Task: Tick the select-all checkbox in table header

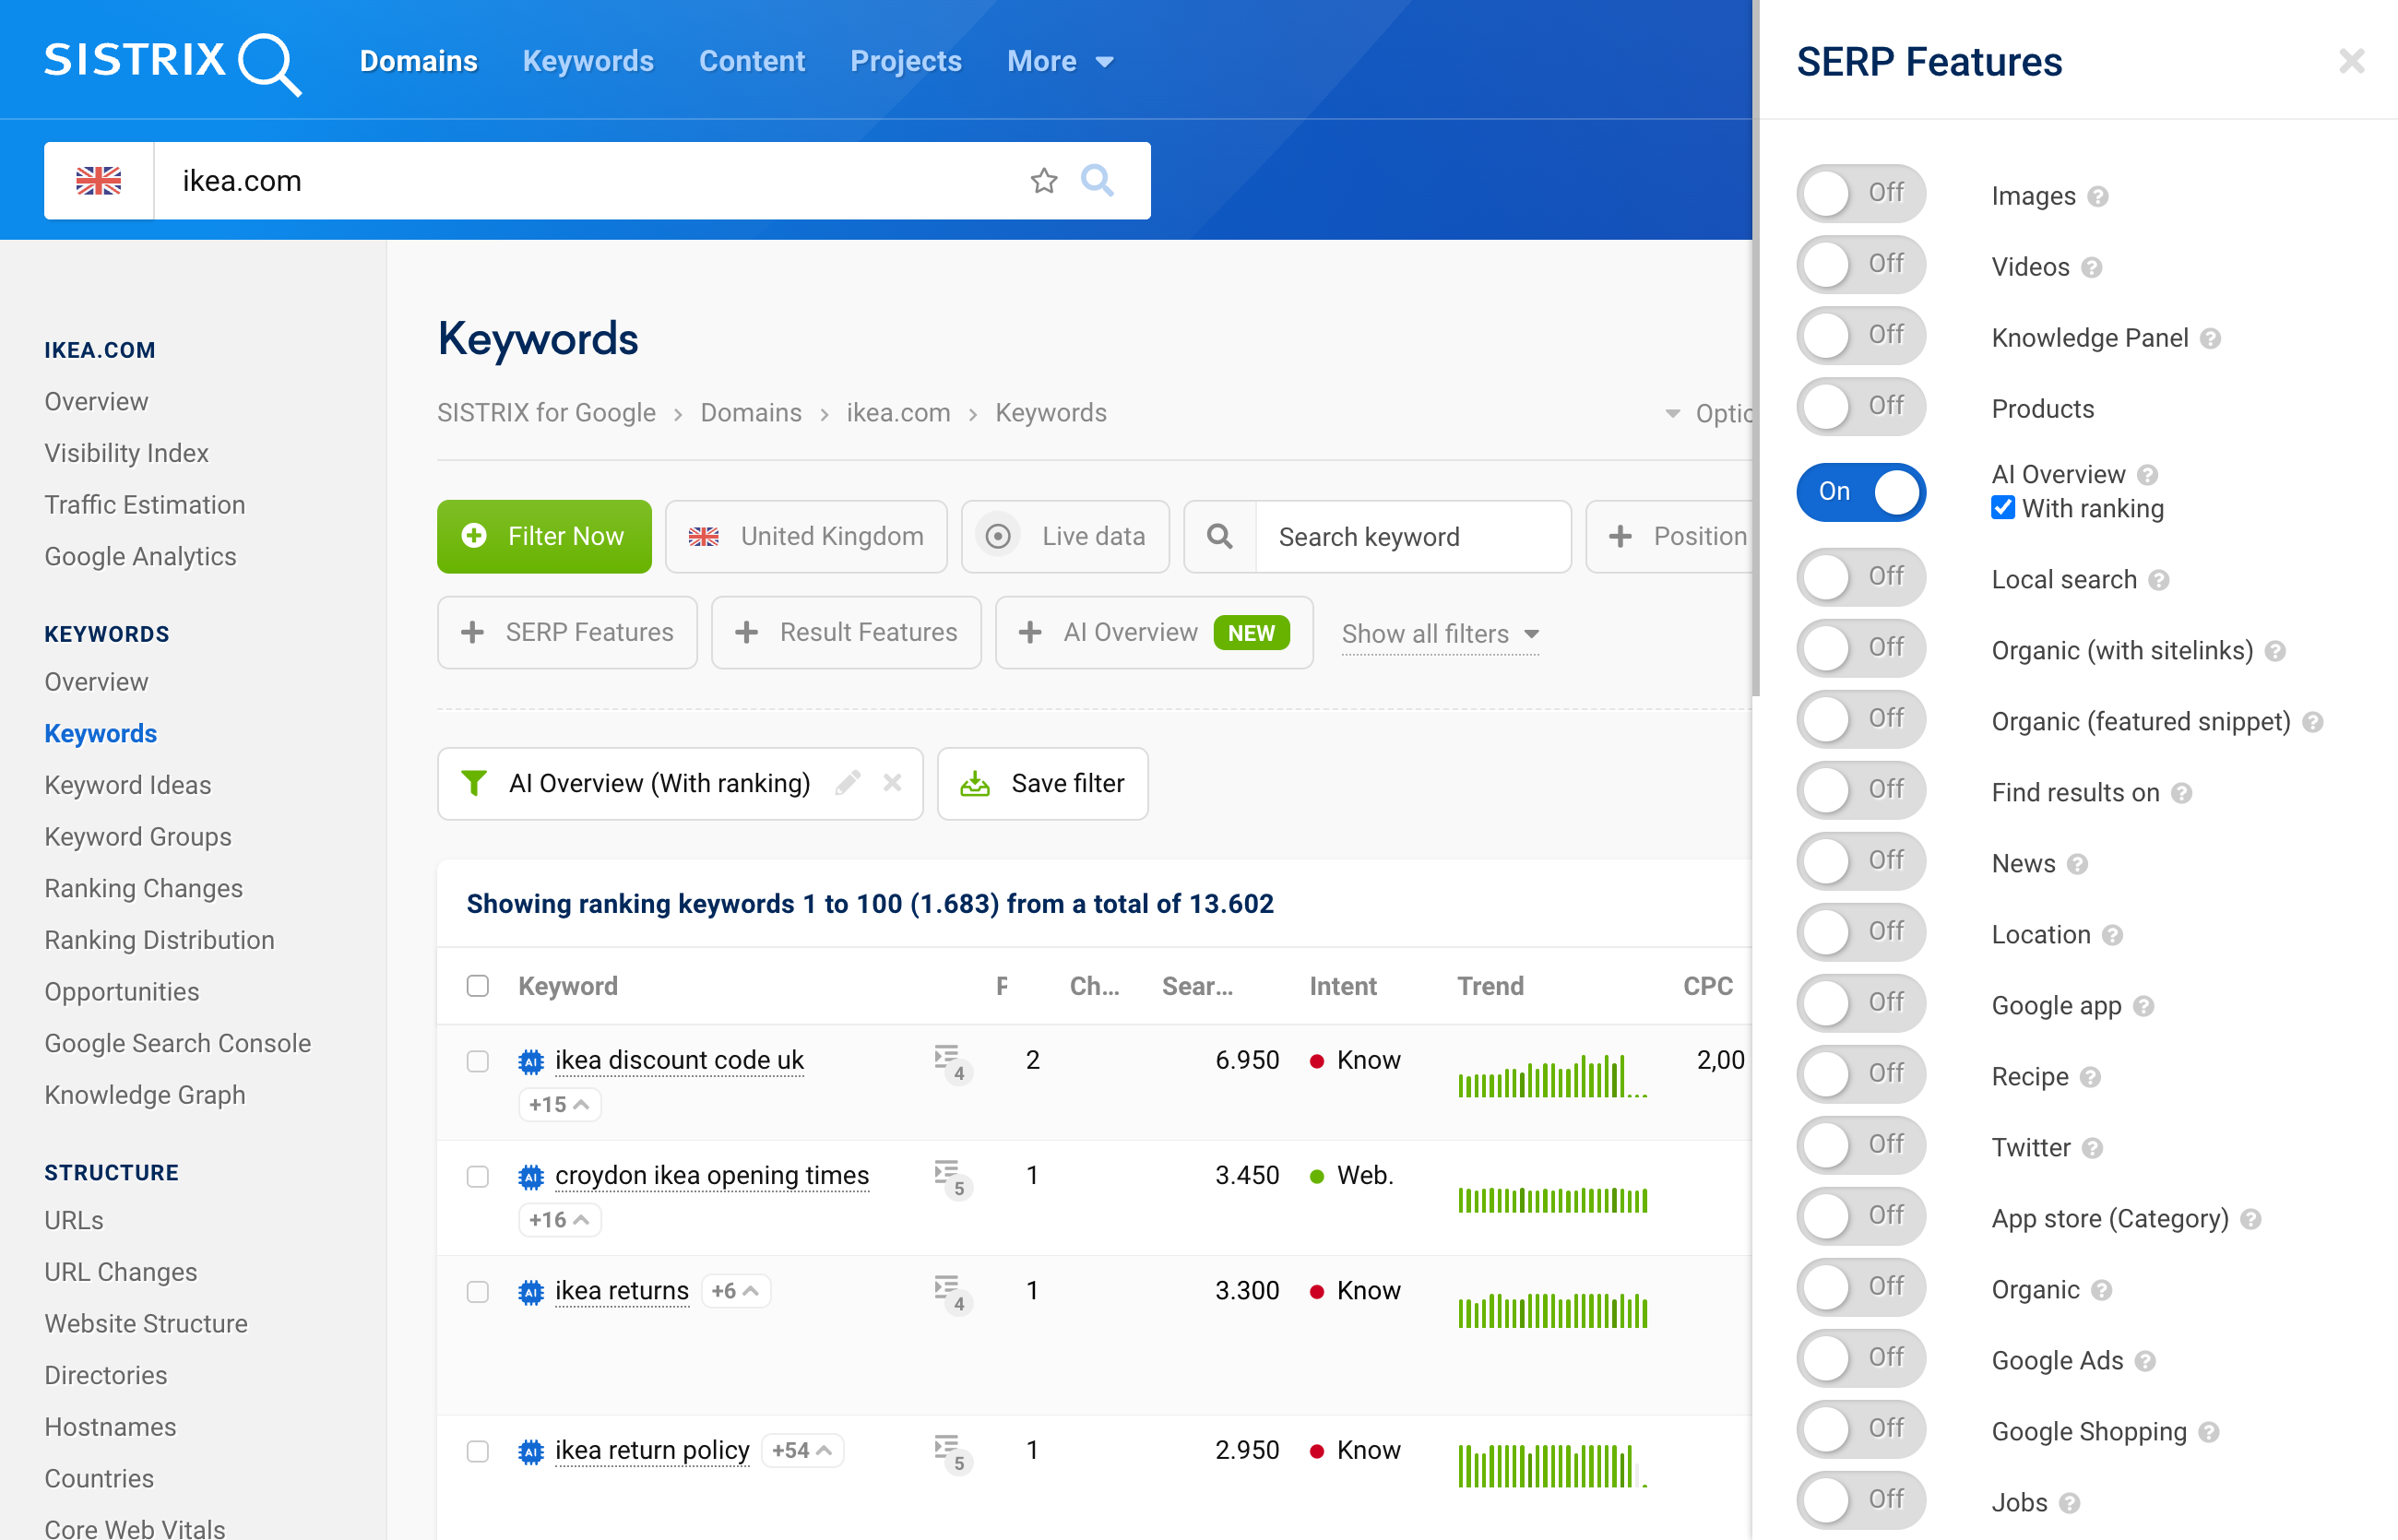Action: [478, 988]
